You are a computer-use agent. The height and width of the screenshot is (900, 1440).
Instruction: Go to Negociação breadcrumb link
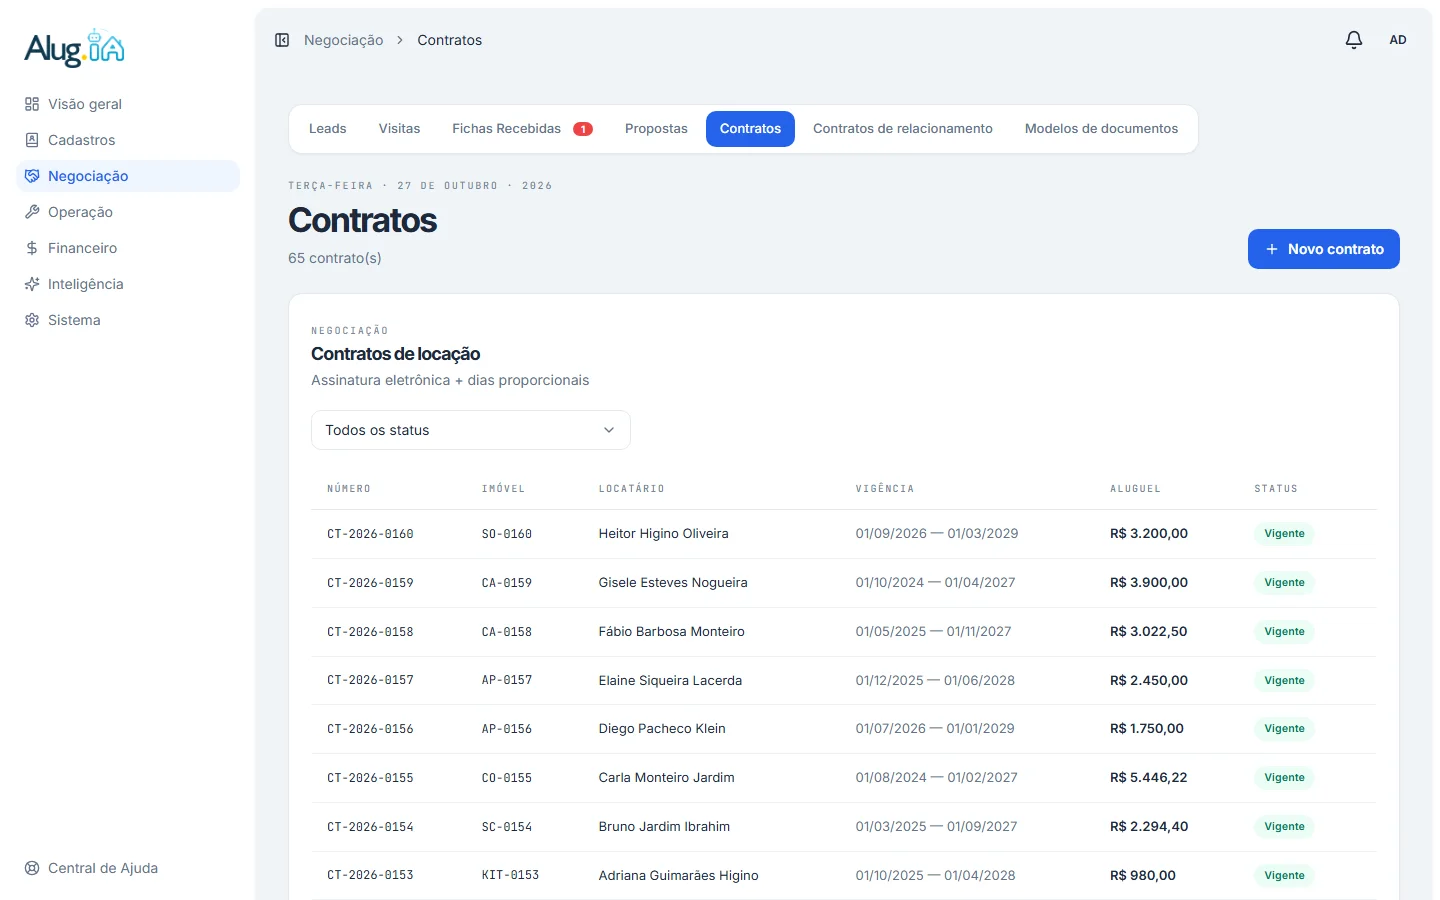343,40
